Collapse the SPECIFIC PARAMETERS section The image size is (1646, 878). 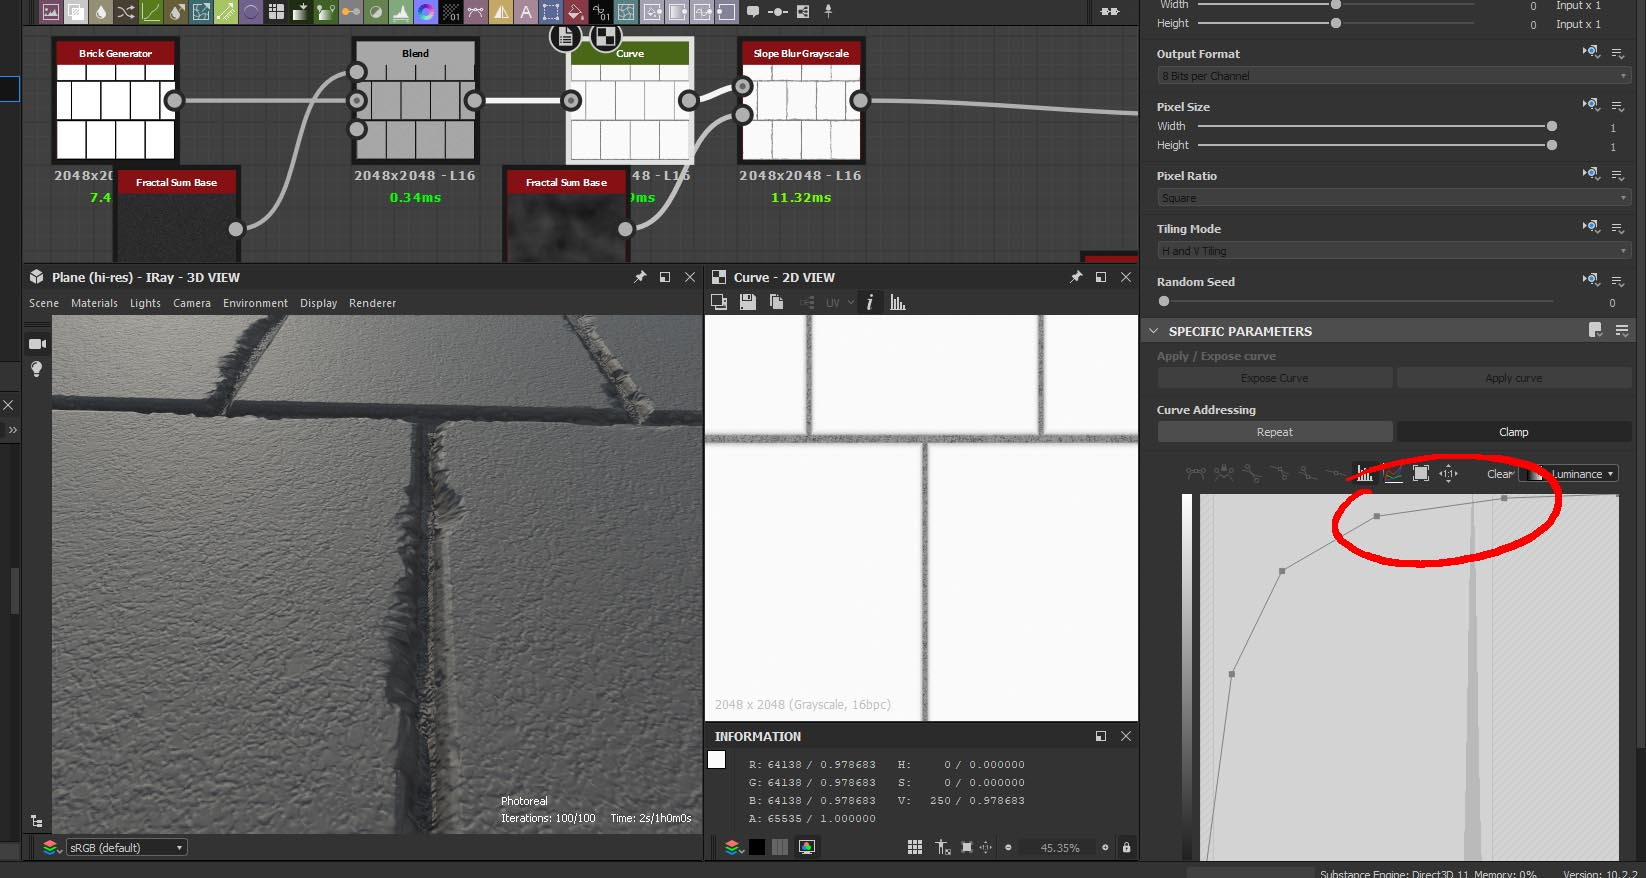1153,331
